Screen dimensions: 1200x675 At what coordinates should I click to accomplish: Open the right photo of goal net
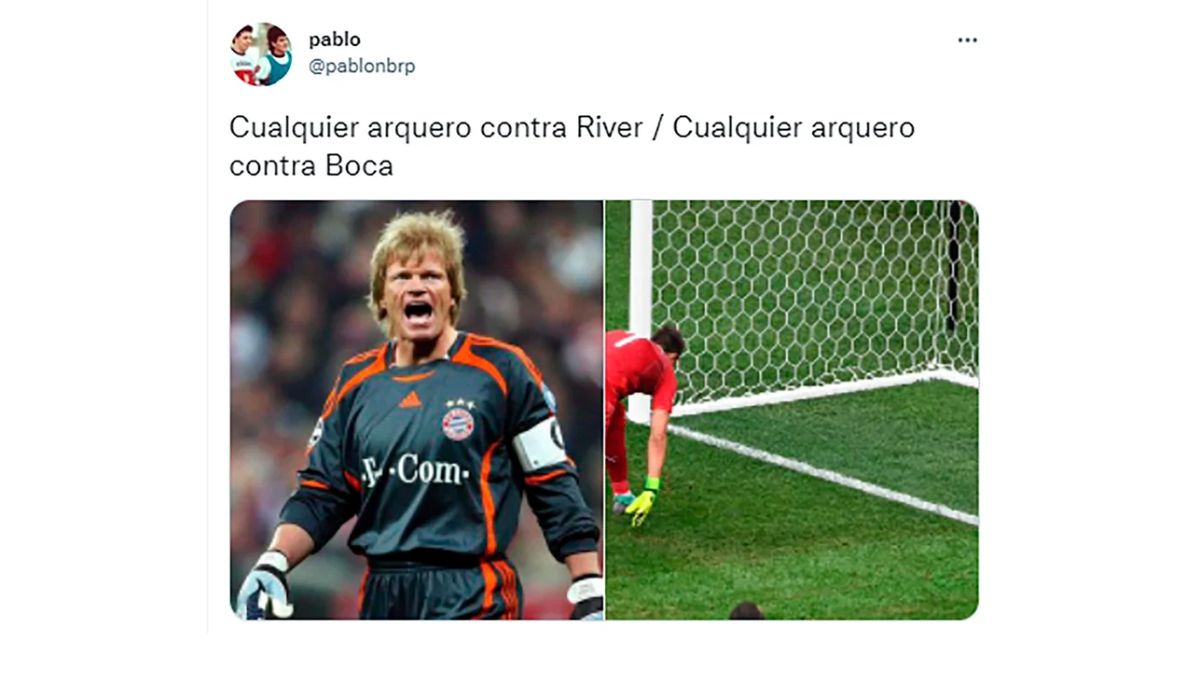pos(792,410)
